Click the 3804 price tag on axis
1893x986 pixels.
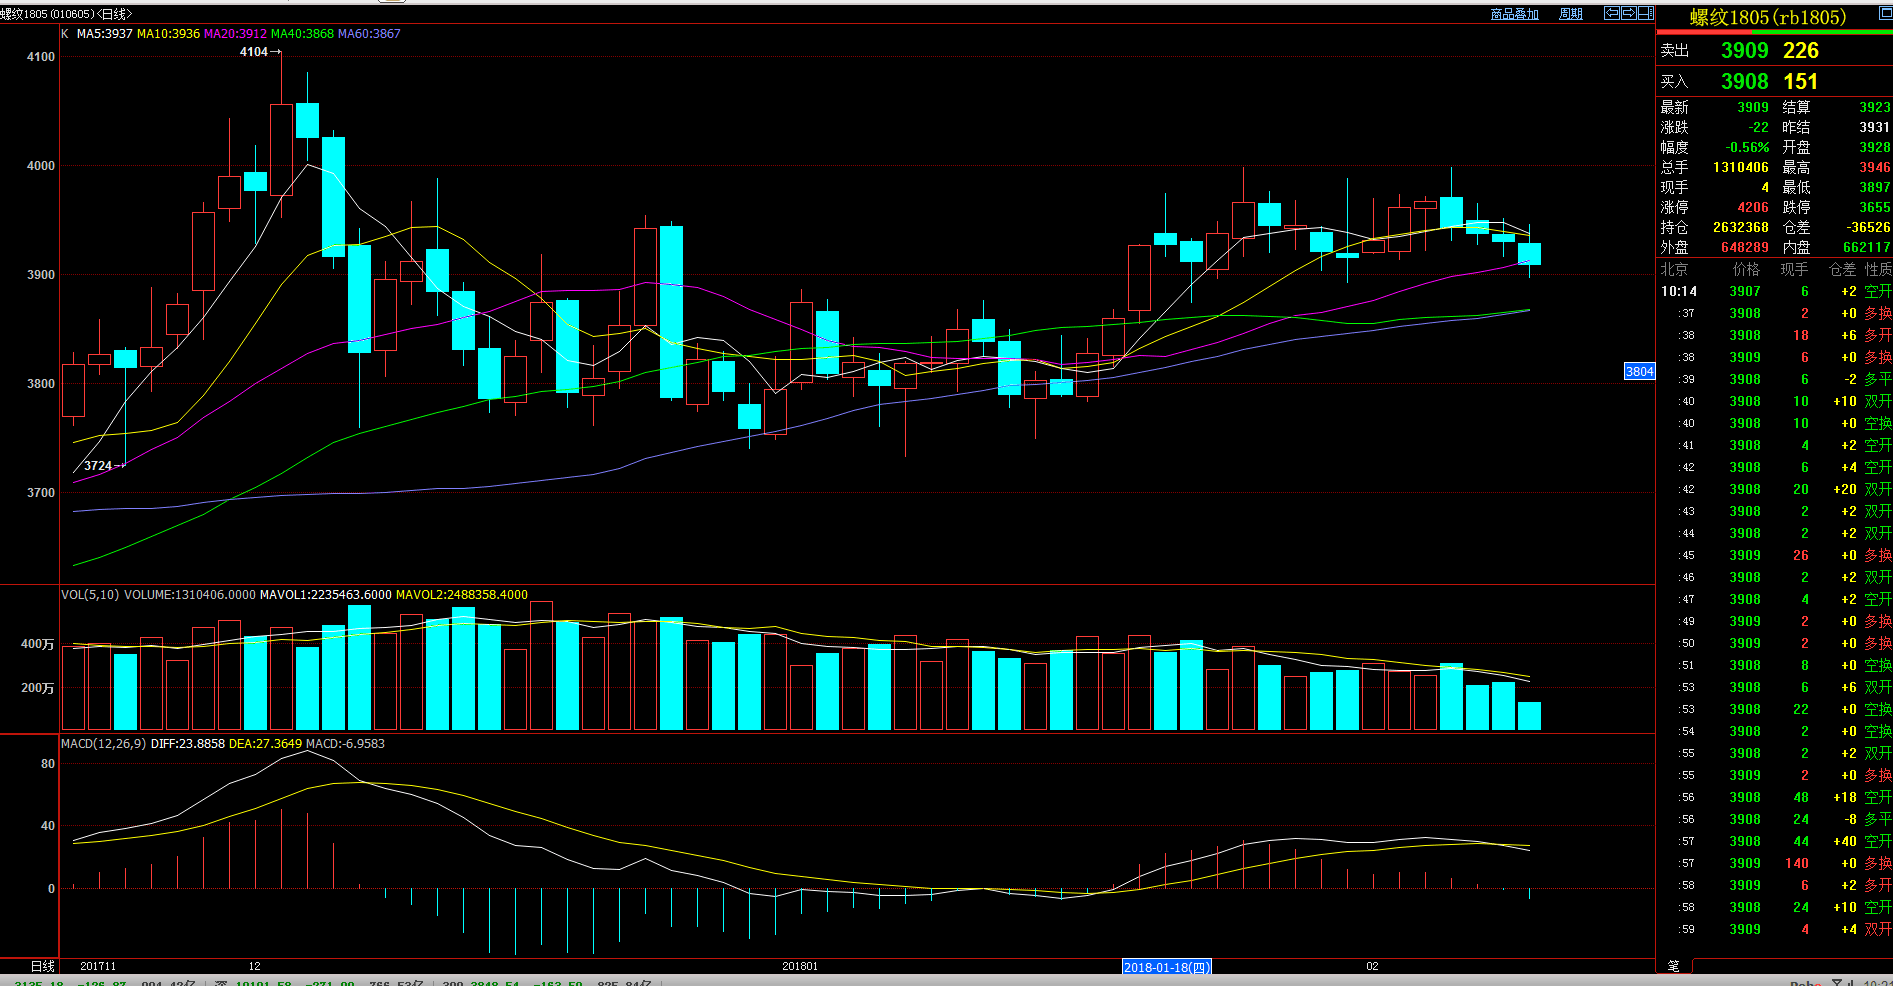click(x=1639, y=372)
